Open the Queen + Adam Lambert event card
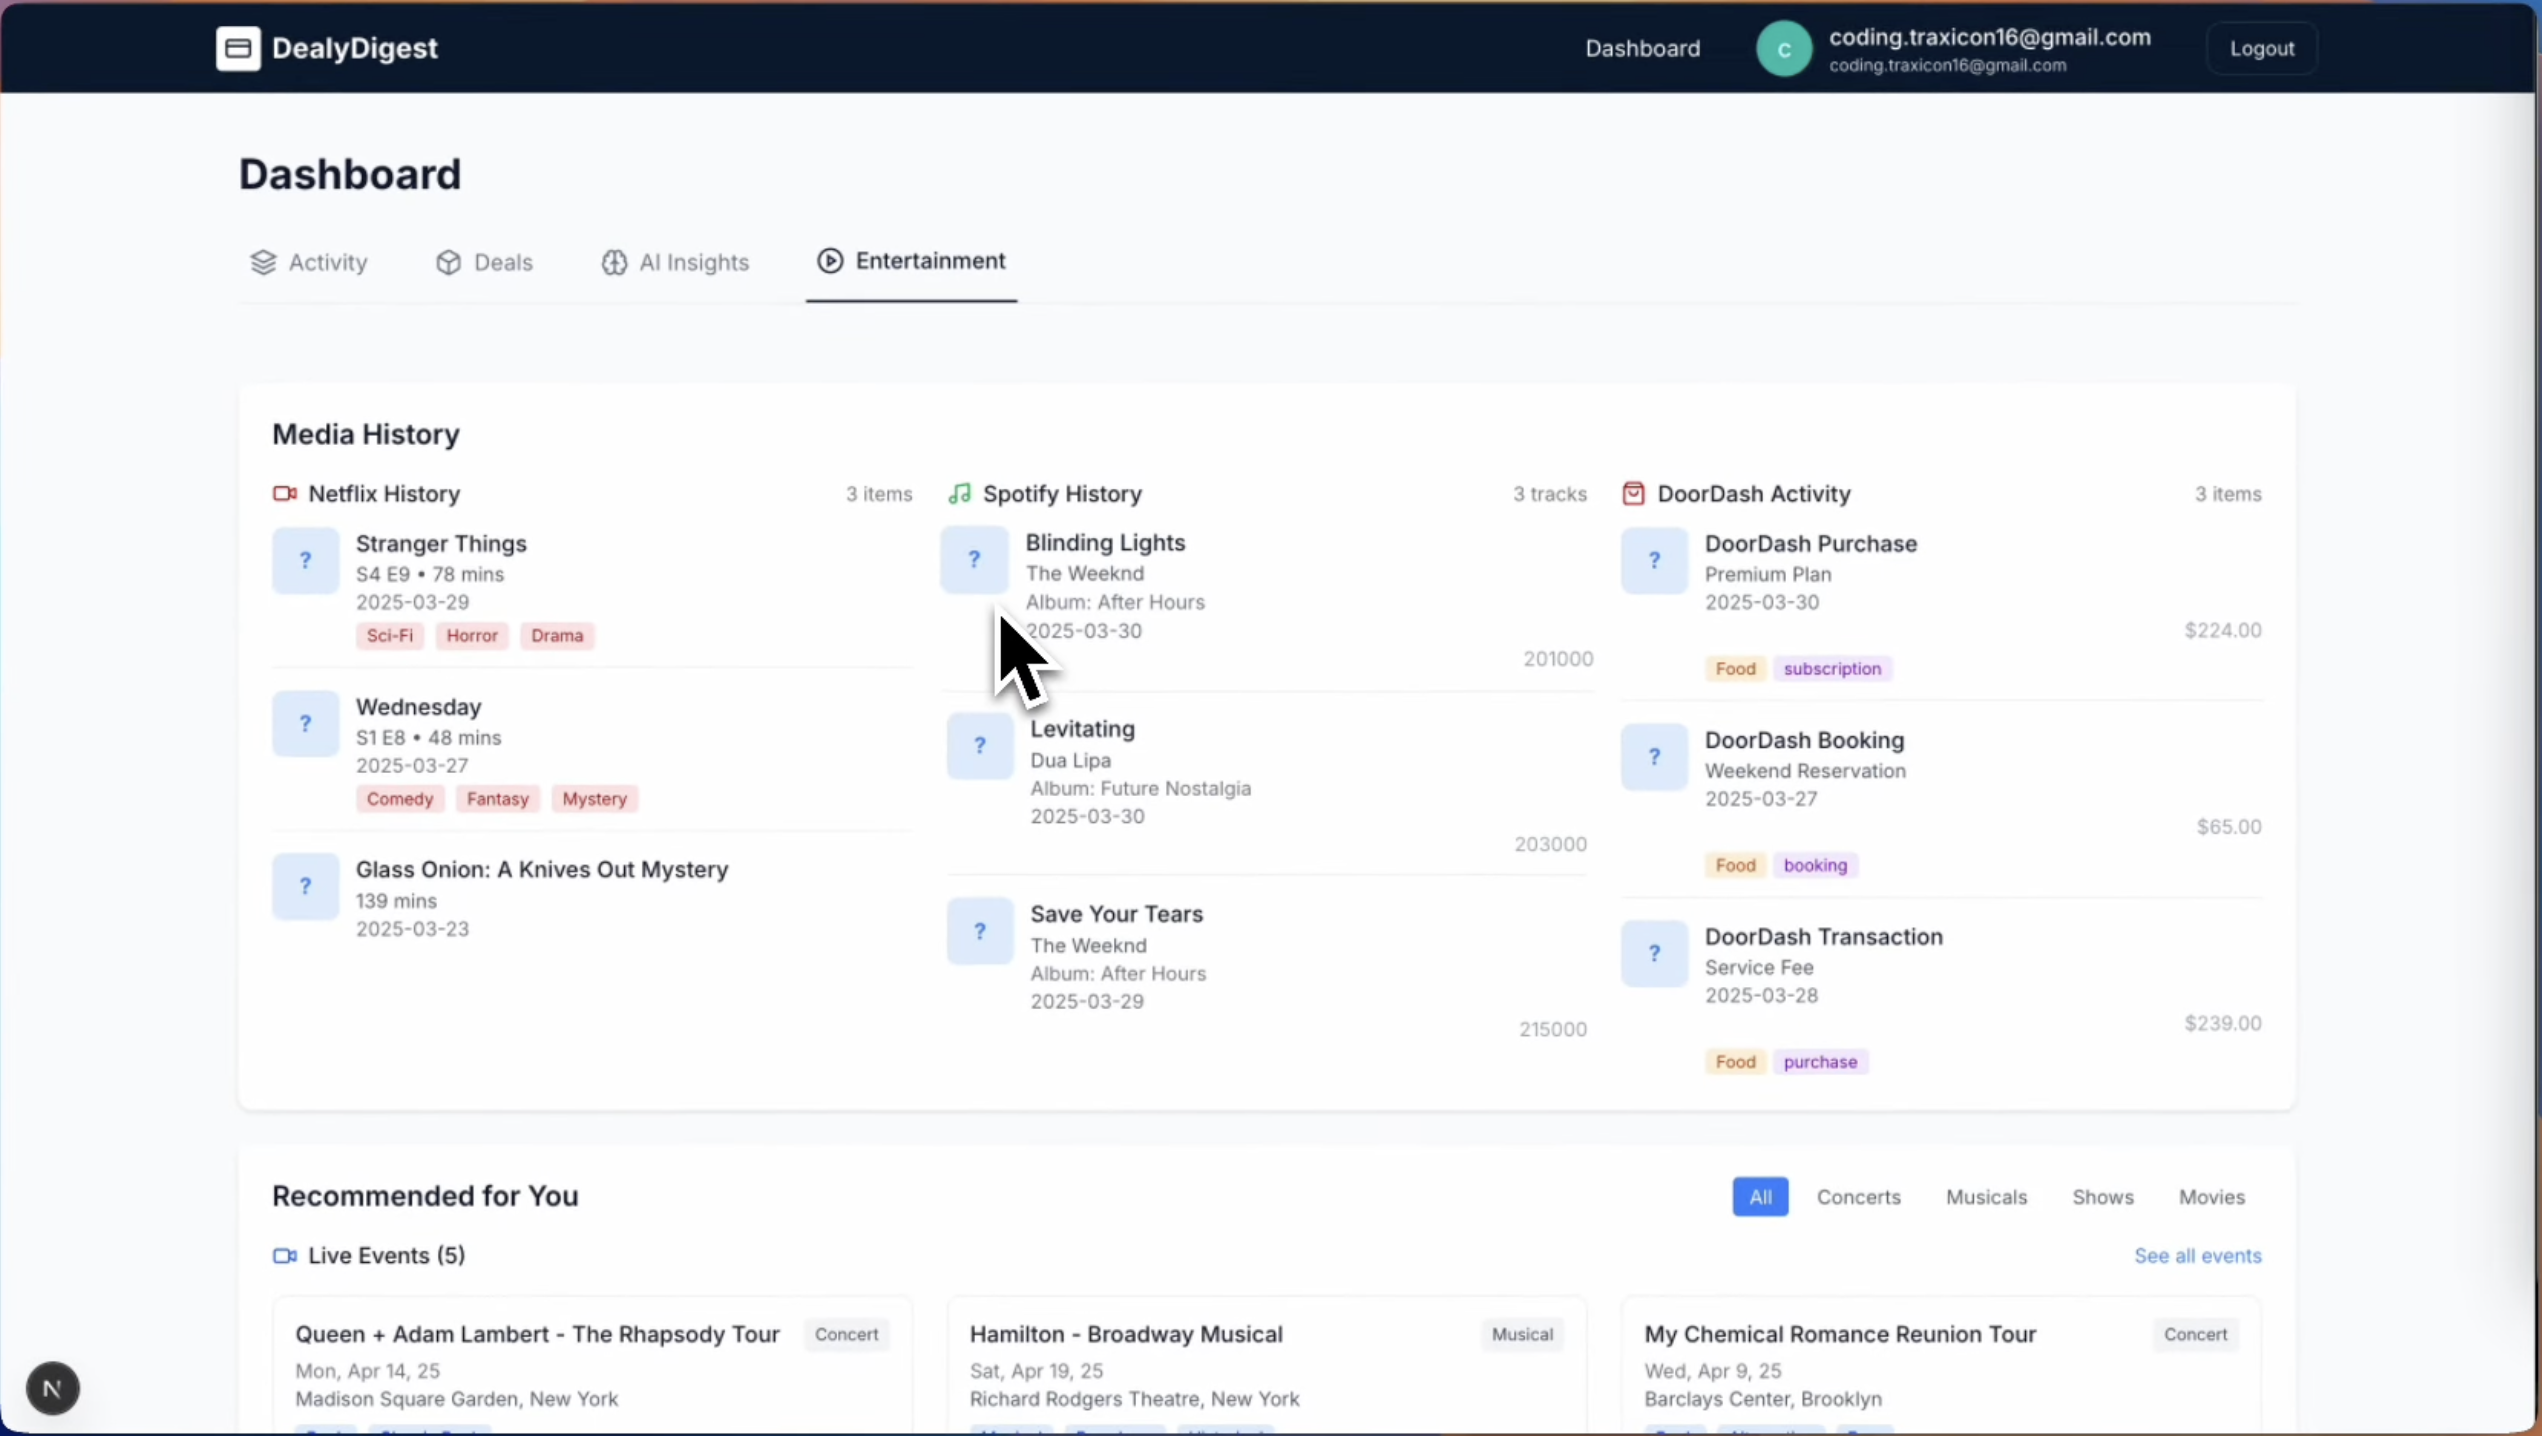Viewport: 2542px width, 1436px height. click(592, 1366)
